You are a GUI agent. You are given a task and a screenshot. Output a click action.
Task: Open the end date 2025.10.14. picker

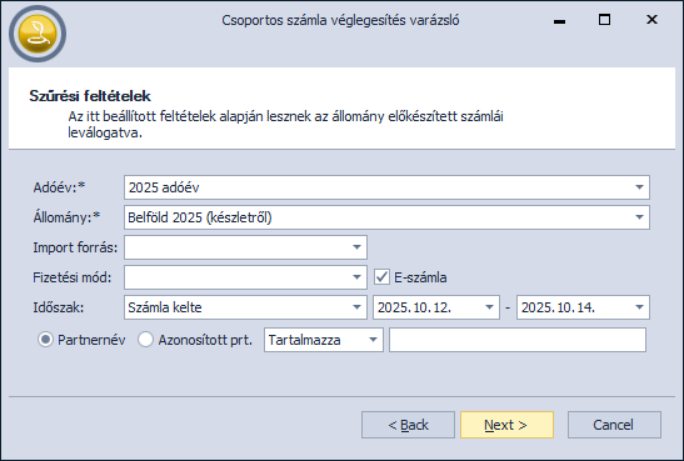[638, 307]
